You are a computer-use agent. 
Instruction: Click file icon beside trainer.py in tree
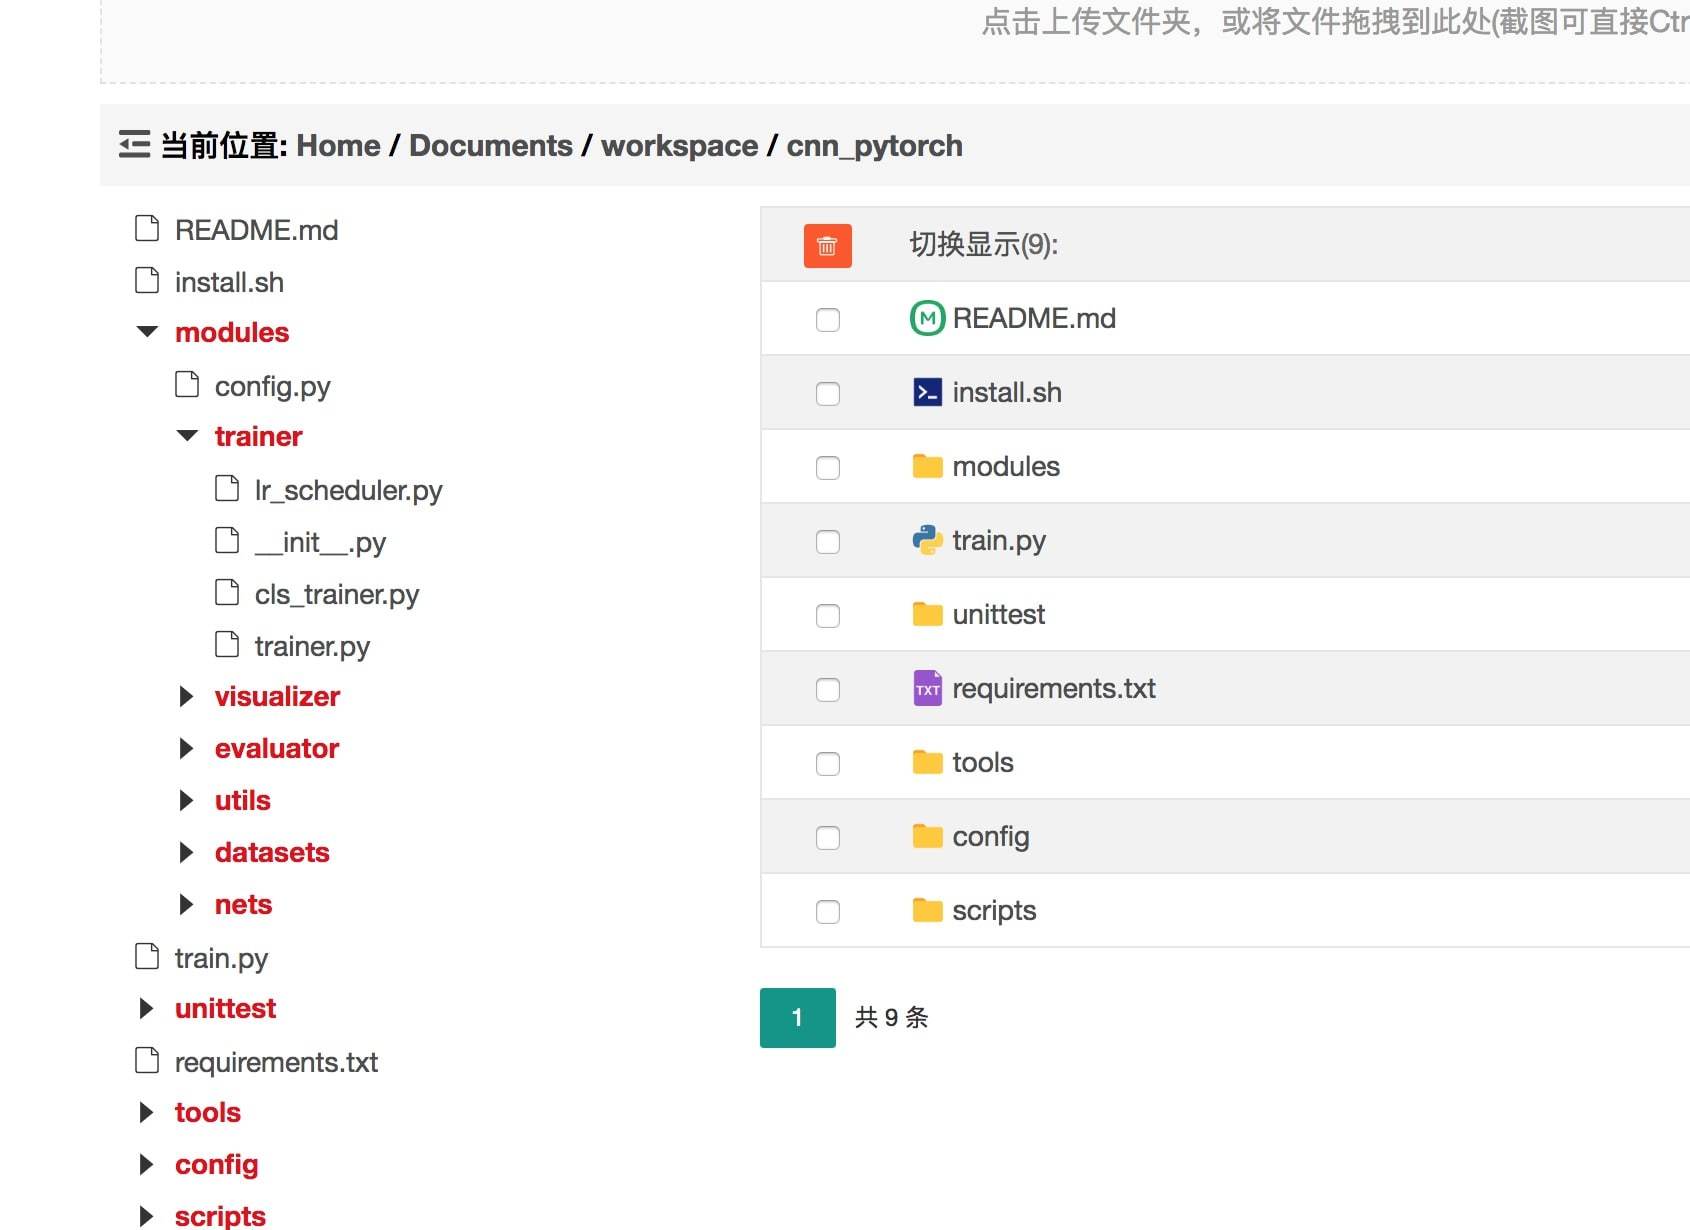click(227, 644)
